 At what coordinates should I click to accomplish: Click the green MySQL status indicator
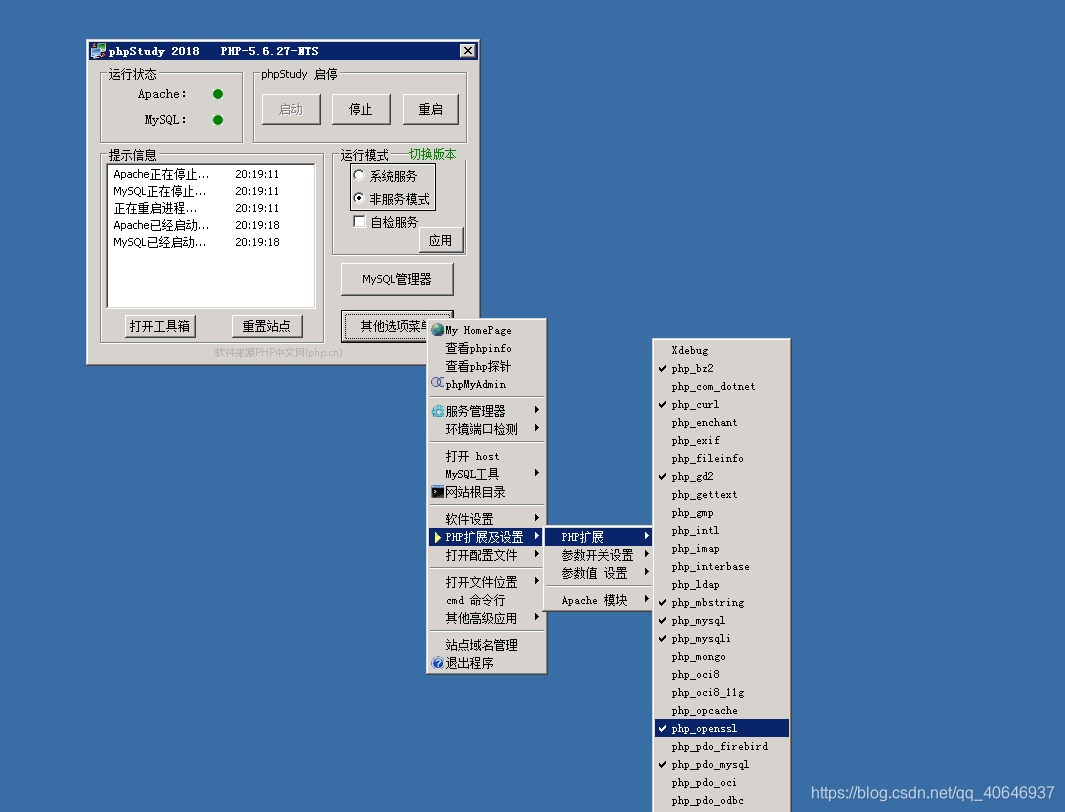tap(218, 119)
